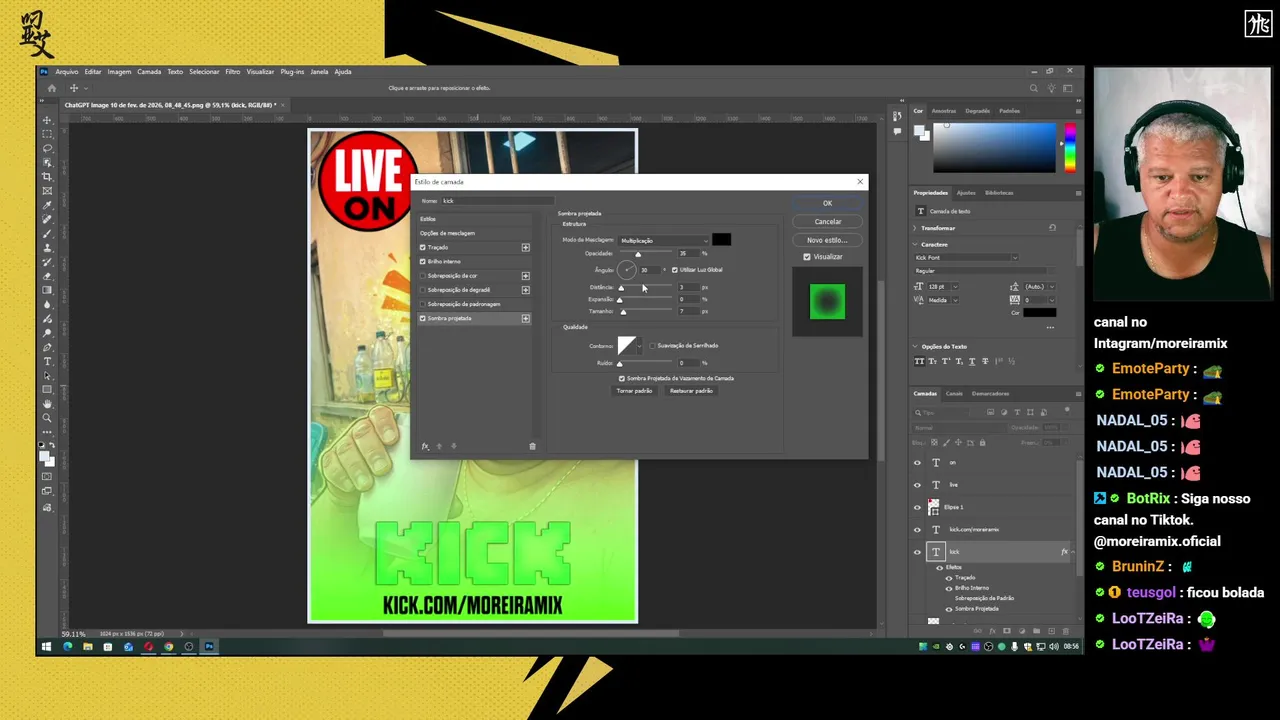Open the Windows Start menu
The height and width of the screenshot is (720, 1280).
(46, 647)
